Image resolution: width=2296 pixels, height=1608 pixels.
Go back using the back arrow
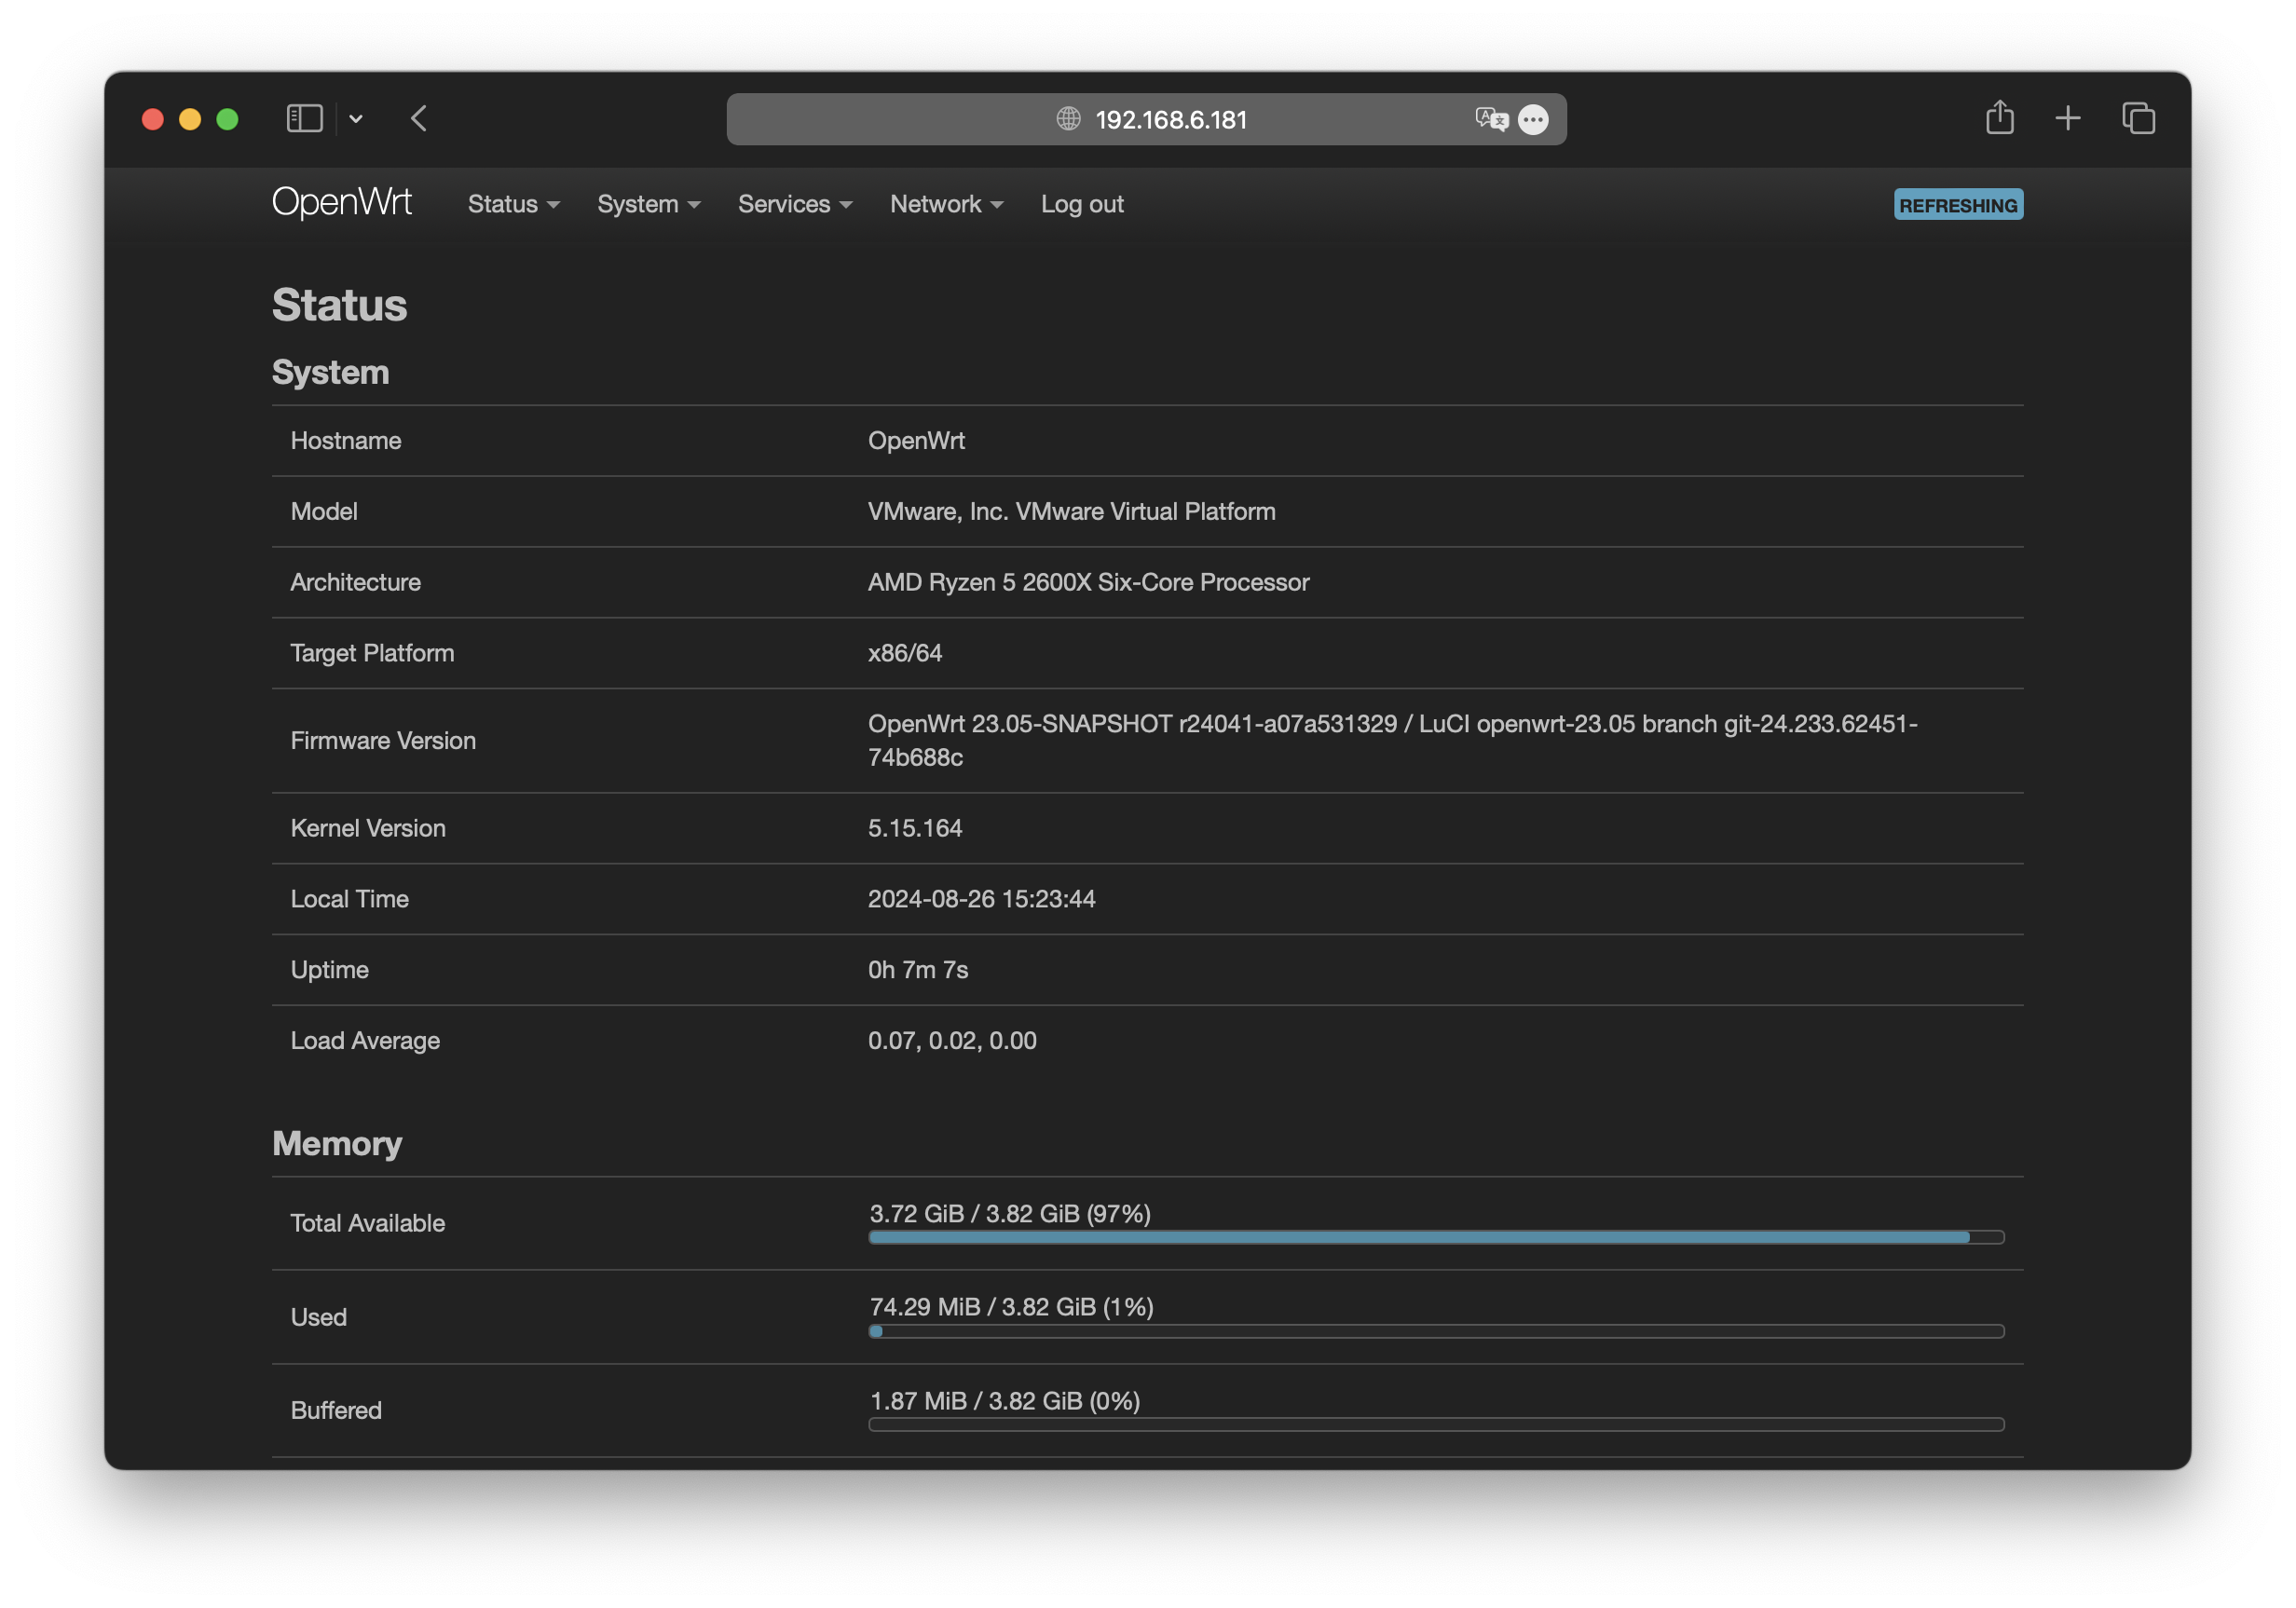point(419,119)
